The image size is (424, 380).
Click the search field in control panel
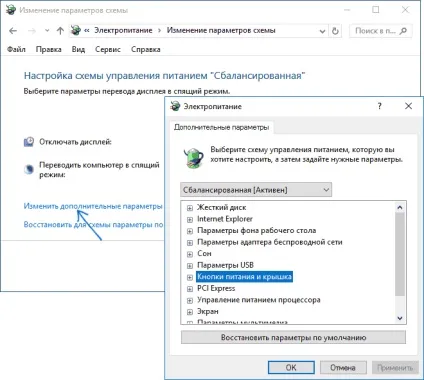coord(381,31)
